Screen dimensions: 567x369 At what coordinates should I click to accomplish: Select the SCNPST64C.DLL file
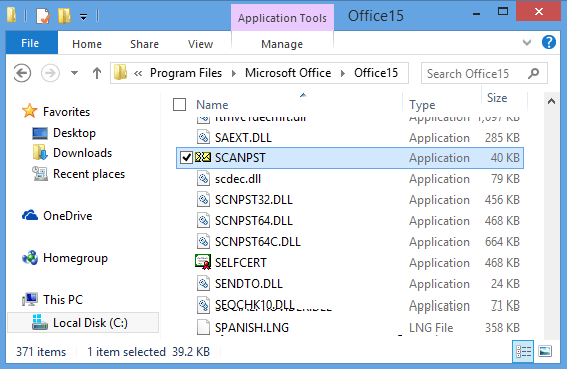(257, 242)
